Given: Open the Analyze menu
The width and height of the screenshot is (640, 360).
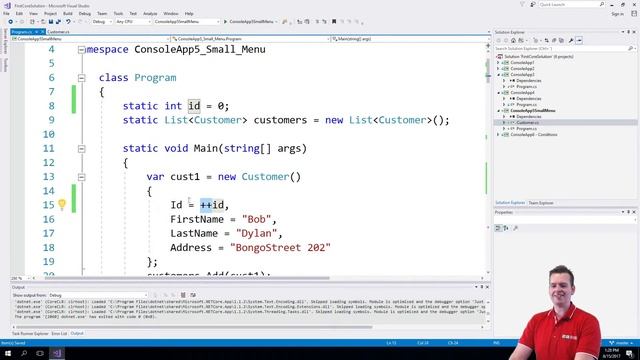Looking at the screenshot, I should (150, 13).
